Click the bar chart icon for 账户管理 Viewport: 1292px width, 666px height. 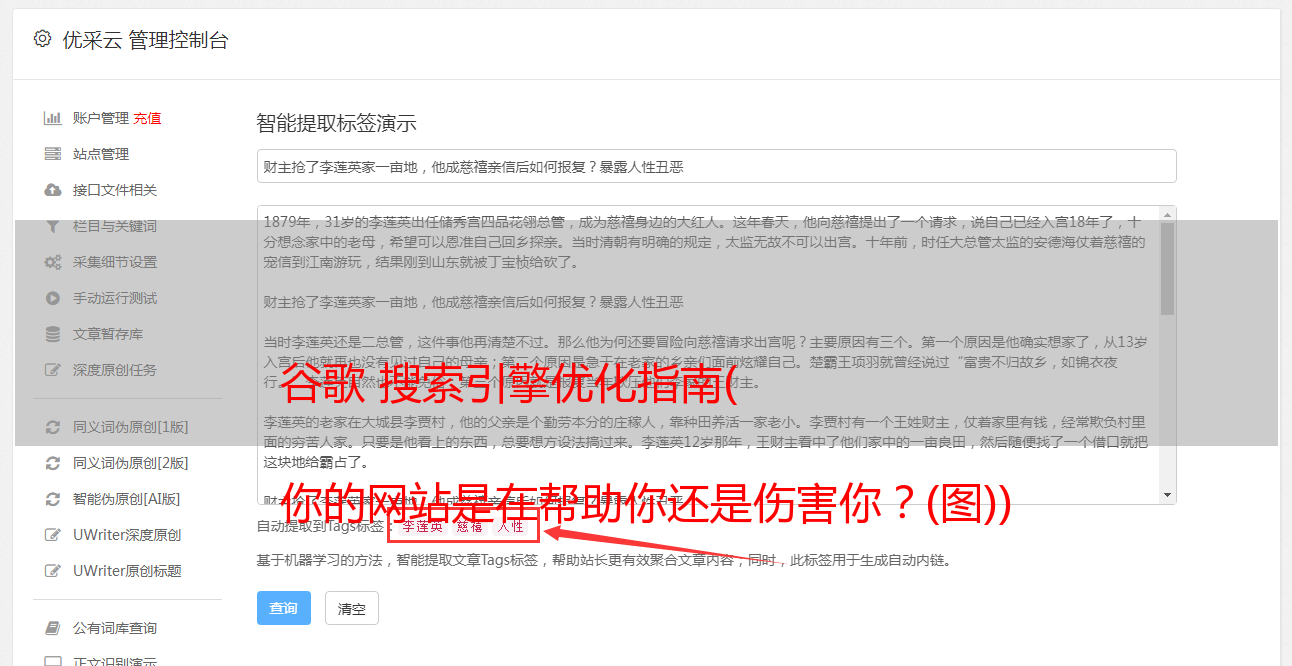[53, 118]
